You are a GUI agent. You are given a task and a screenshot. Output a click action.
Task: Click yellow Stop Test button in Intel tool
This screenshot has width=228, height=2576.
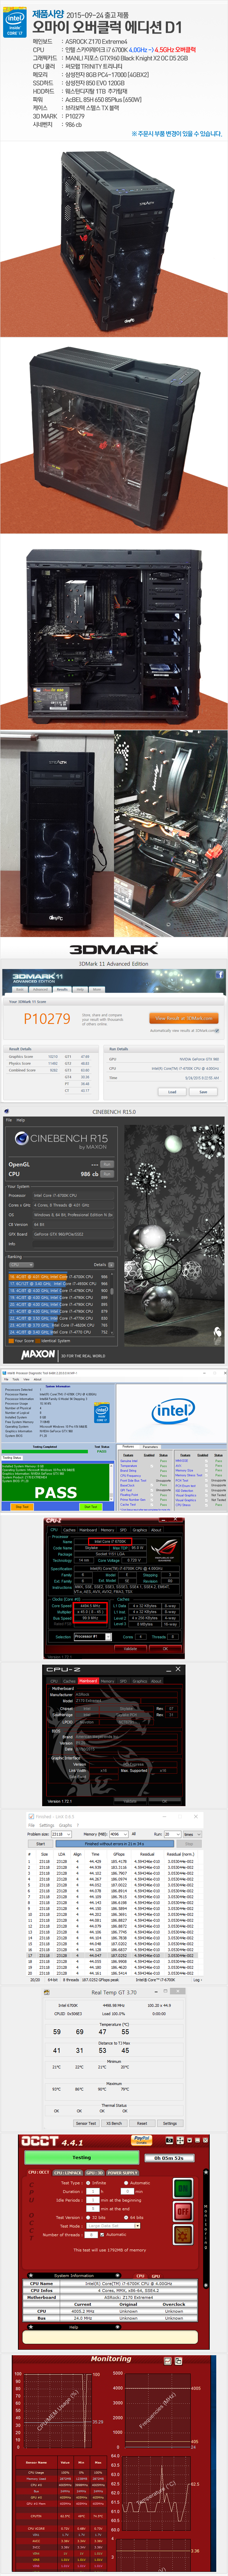pyautogui.click(x=22, y=1507)
